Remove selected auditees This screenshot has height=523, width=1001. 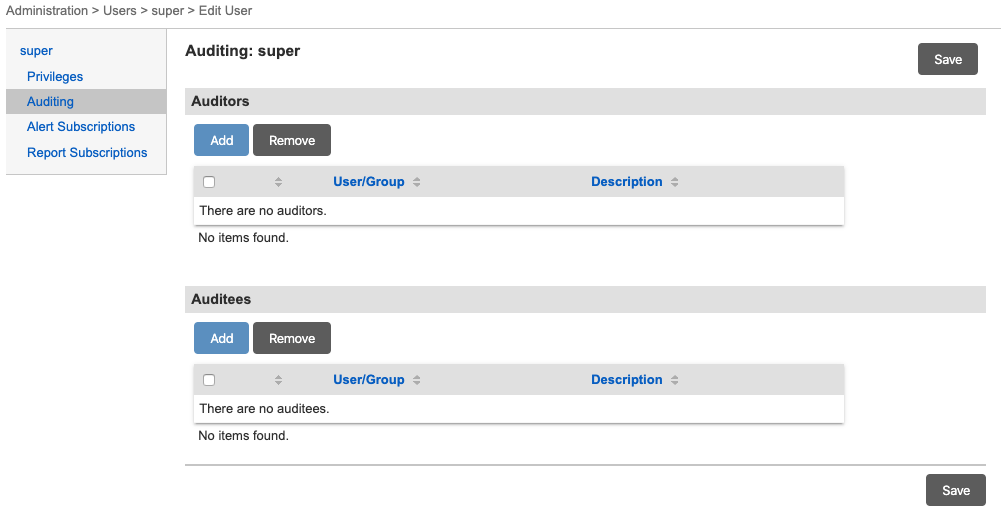click(x=292, y=338)
